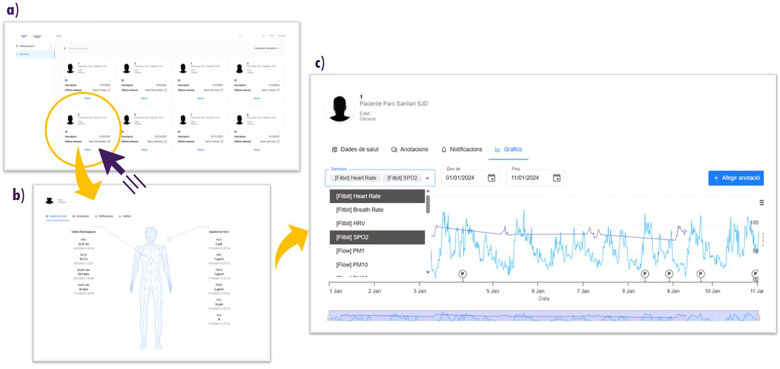Click the right handle of chart range navigator
780x369 pixels.
coord(759,317)
